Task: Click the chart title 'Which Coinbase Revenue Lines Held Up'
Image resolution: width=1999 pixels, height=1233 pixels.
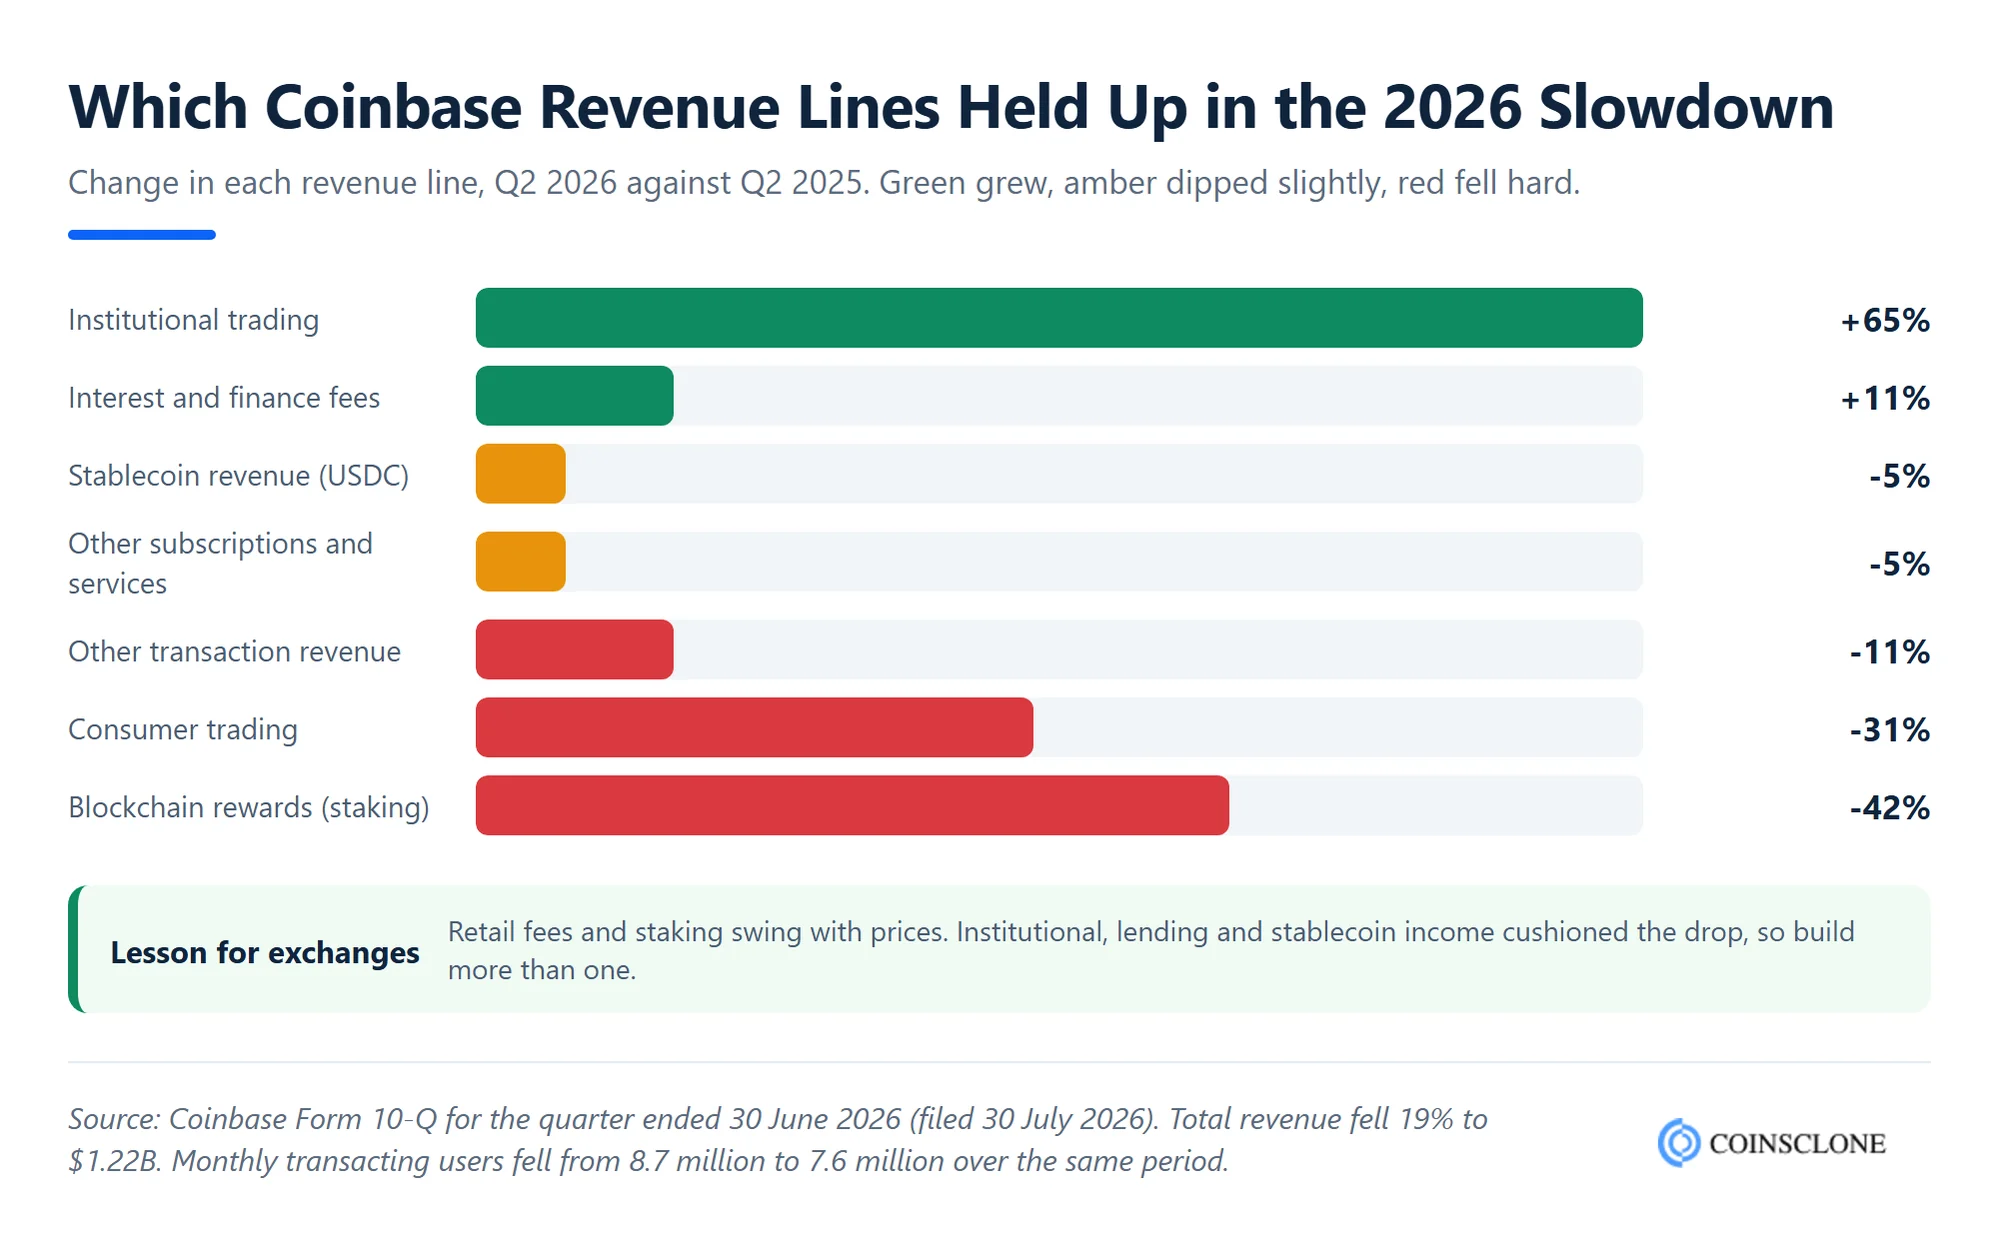Action: (951, 107)
